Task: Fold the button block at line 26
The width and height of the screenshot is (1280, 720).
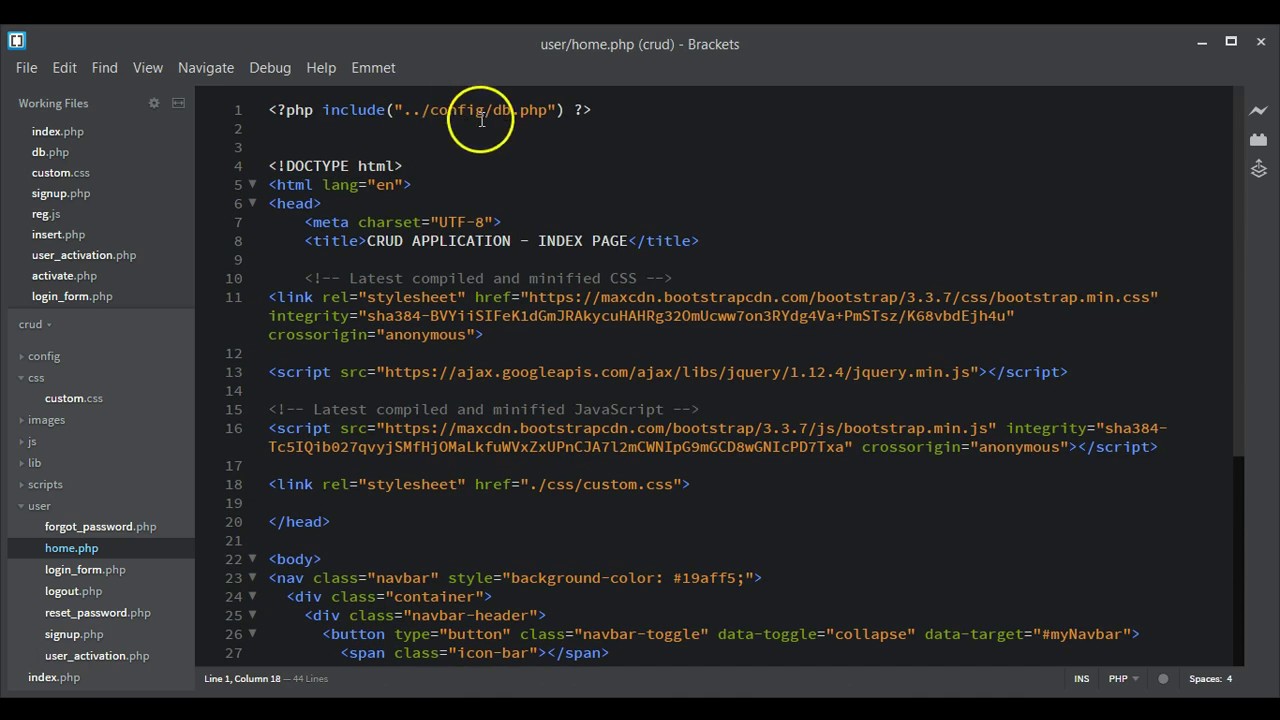Action: 252,634
